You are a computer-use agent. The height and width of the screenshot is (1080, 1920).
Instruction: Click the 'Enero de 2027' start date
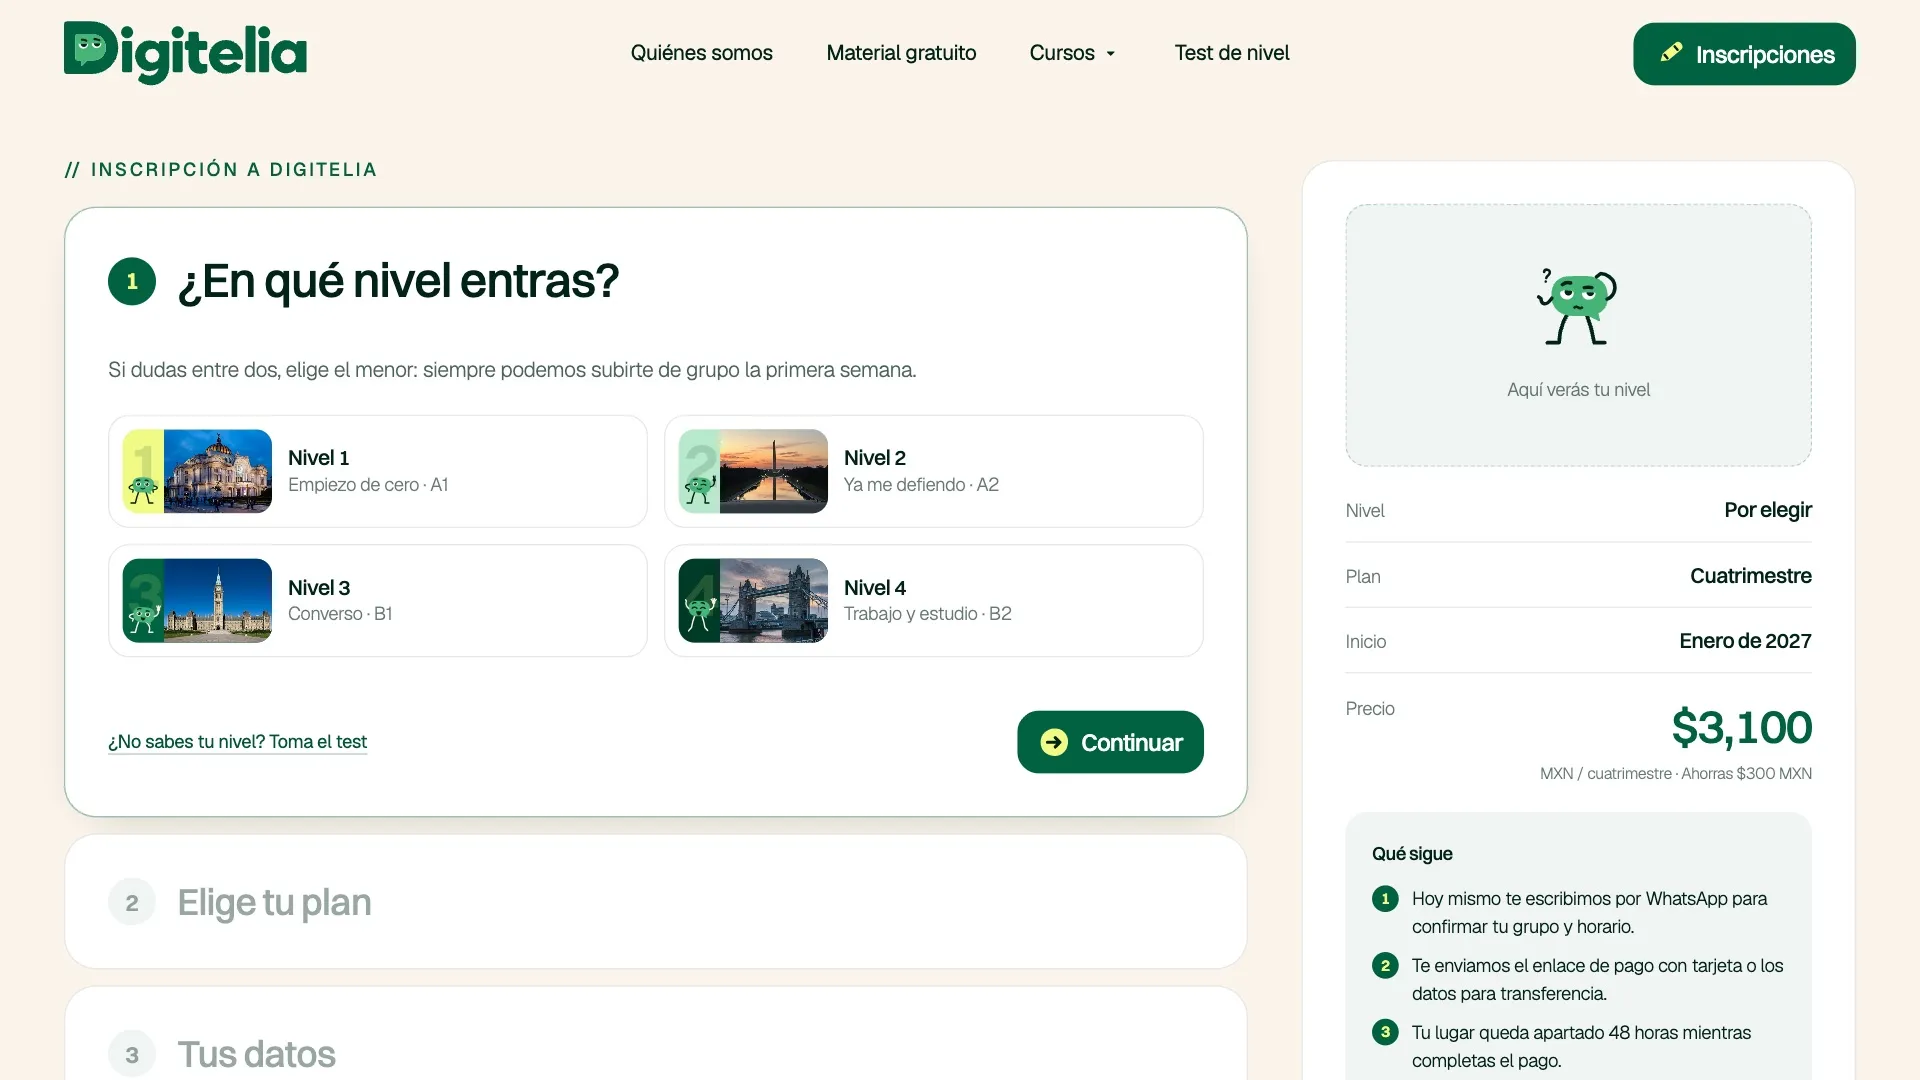point(1745,641)
